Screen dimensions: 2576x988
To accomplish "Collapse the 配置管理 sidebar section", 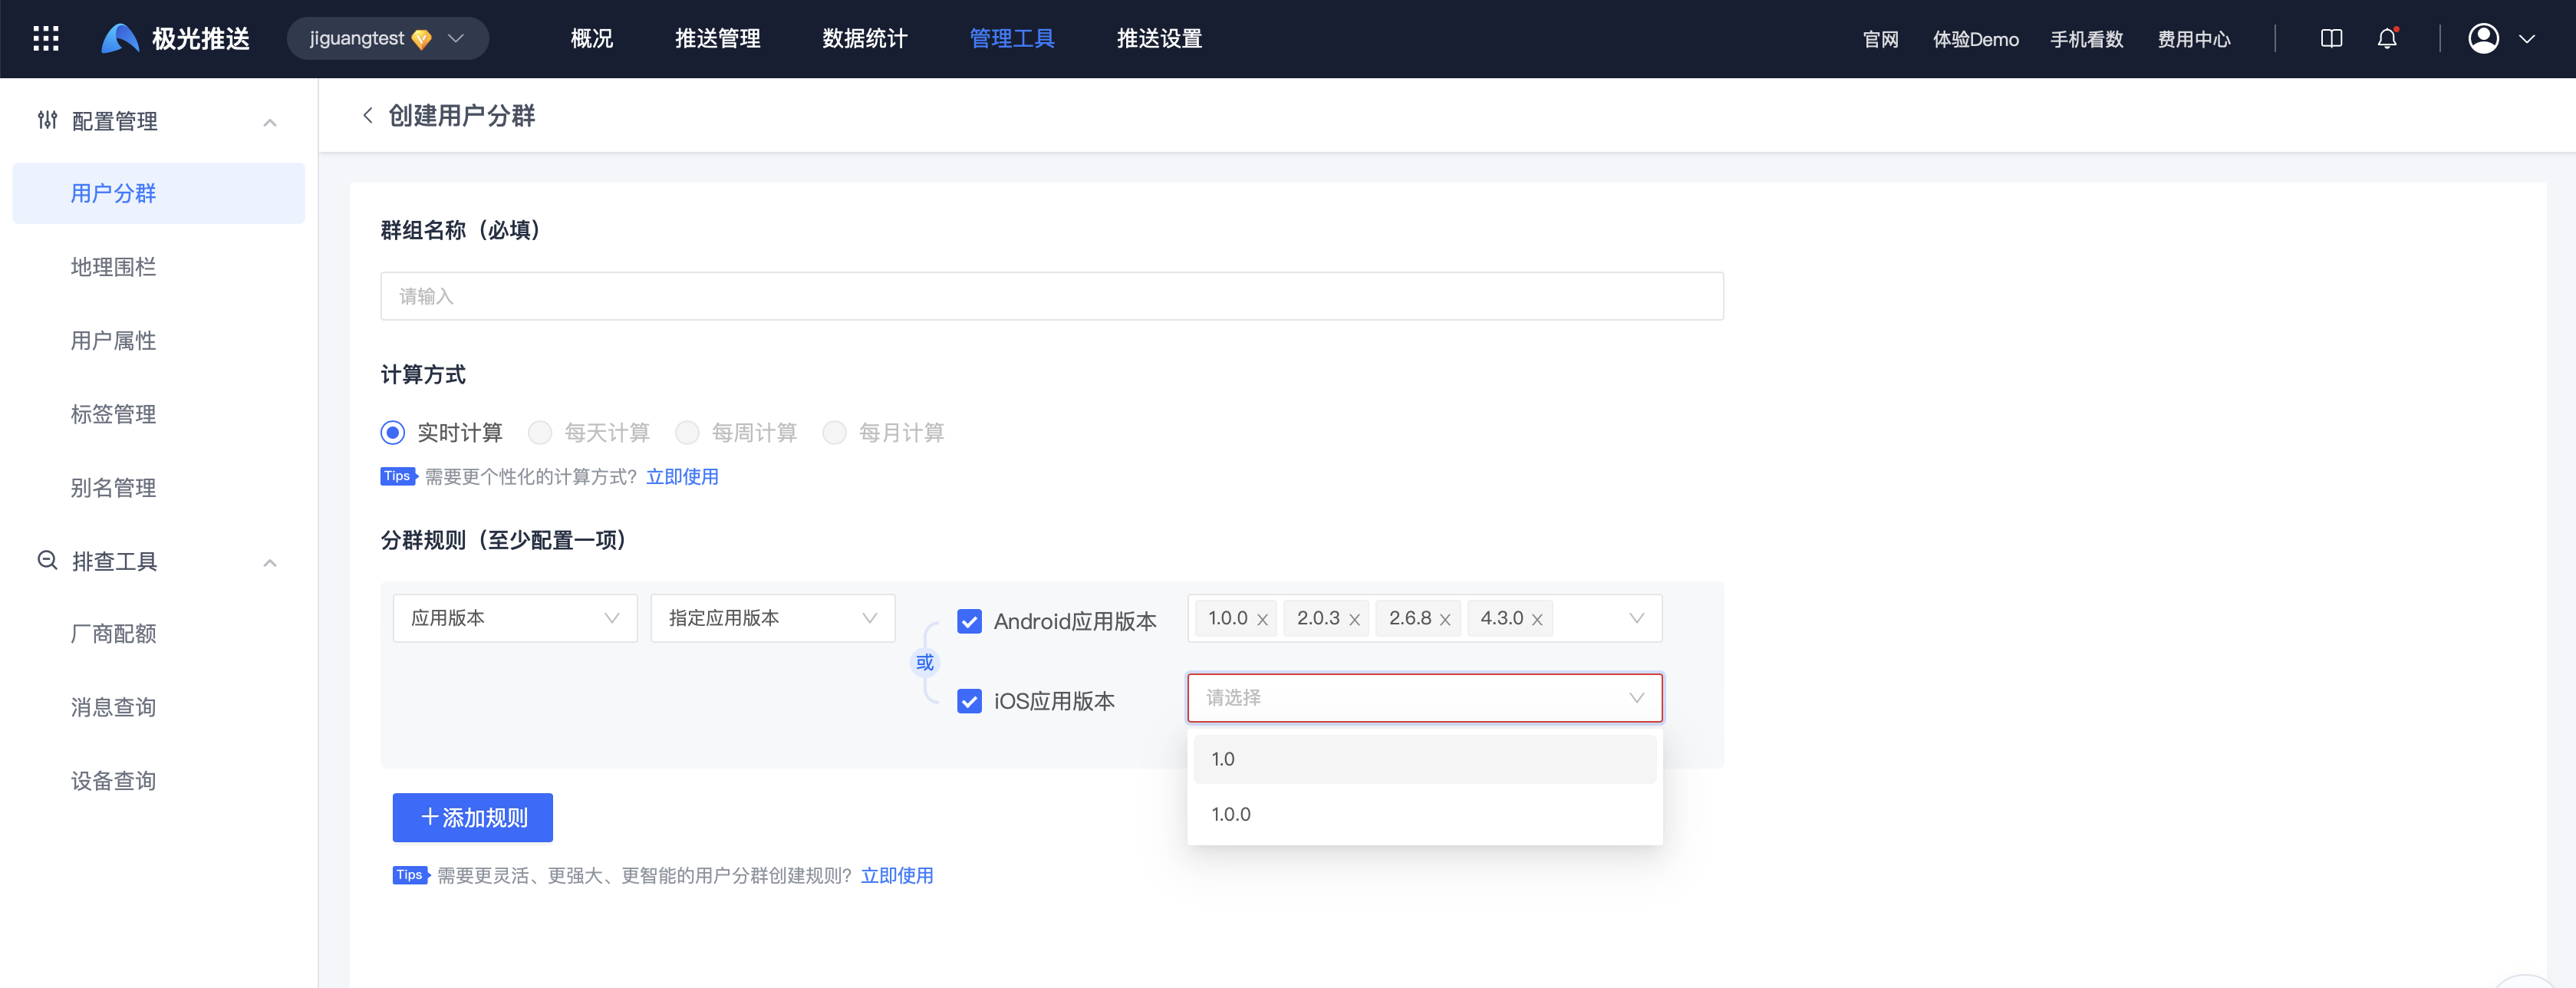I will pyautogui.click(x=270, y=122).
